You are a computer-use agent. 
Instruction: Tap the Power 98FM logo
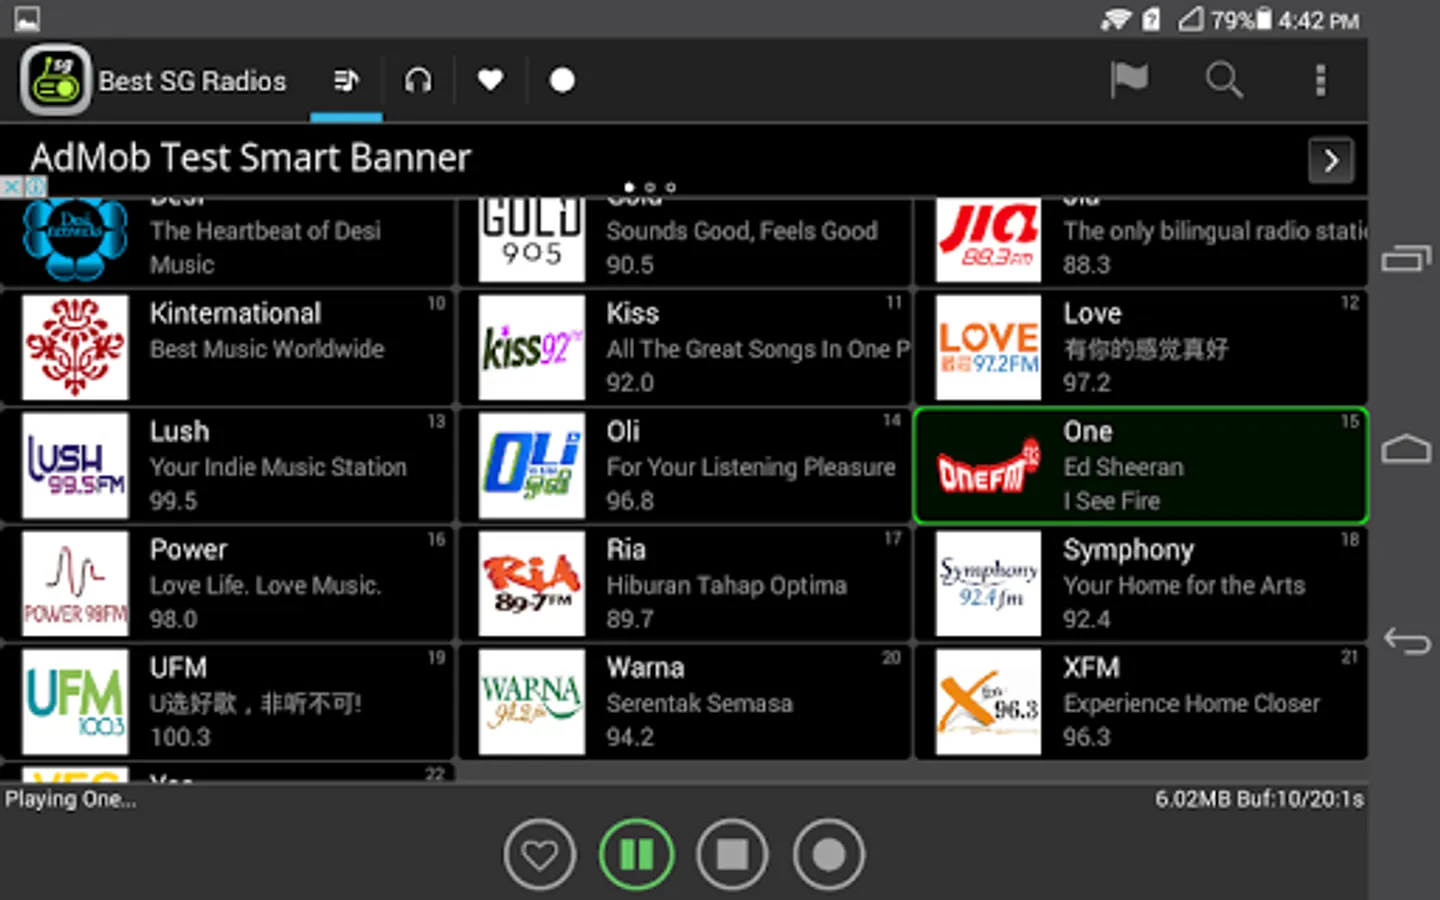click(76, 583)
